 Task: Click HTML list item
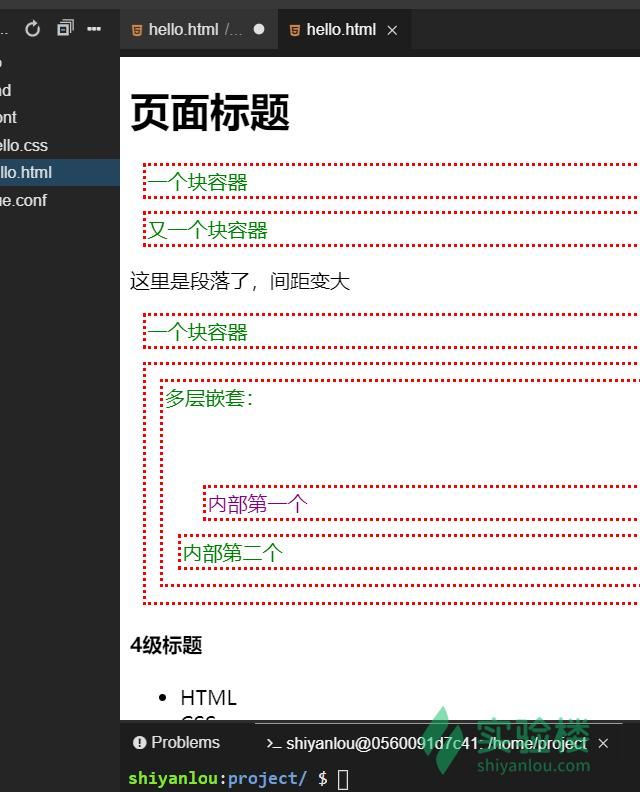[209, 698]
